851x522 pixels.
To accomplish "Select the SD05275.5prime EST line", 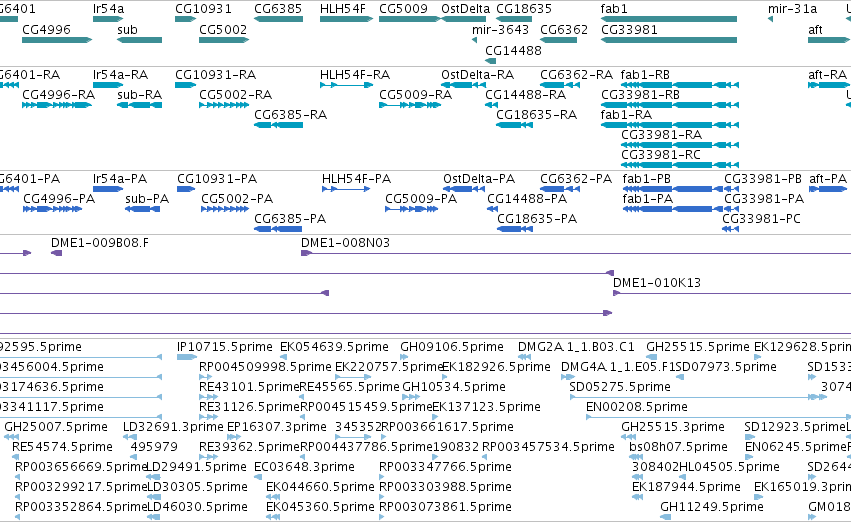I will pyautogui.click(x=698, y=397).
